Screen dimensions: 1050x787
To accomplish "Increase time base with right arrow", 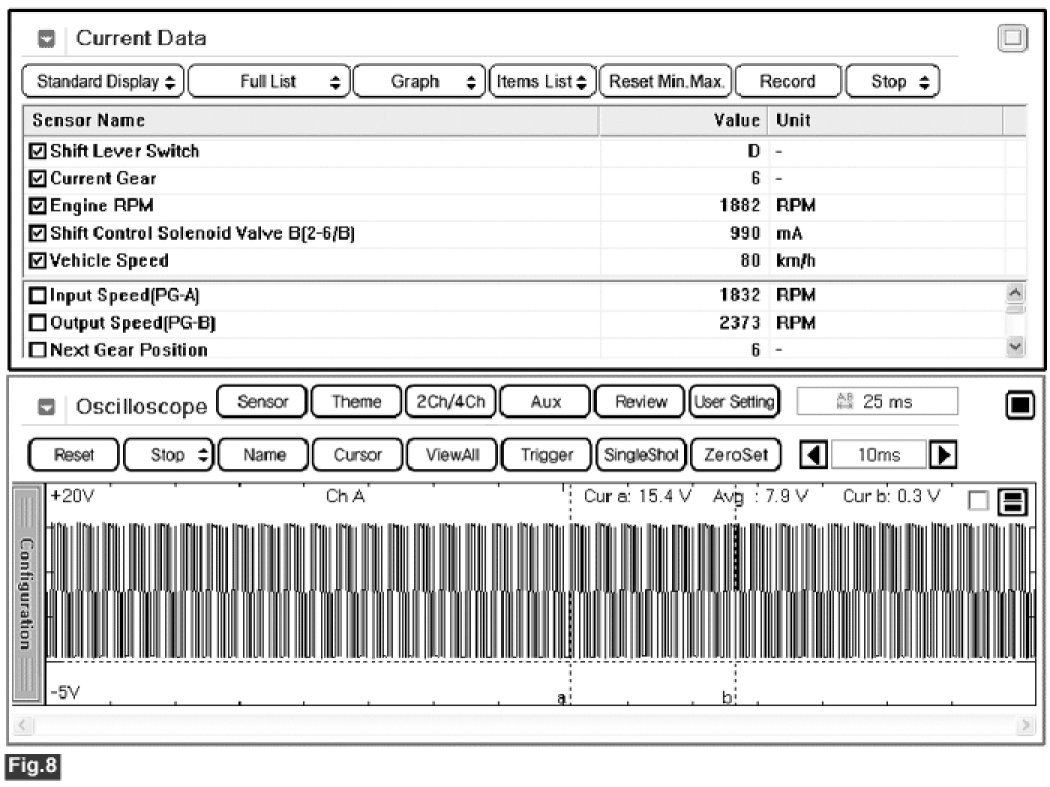I will pos(942,455).
